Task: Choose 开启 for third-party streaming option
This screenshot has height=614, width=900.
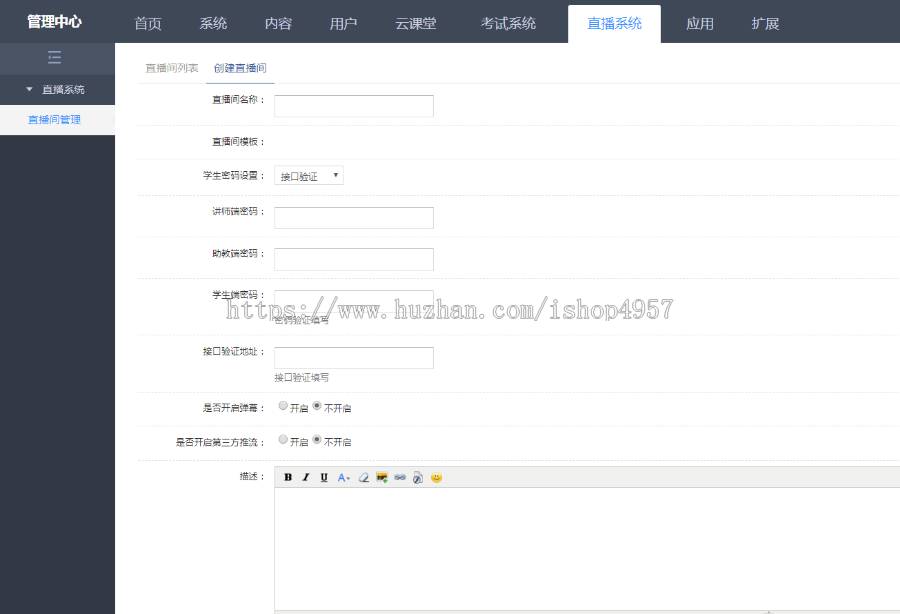Action: click(x=284, y=440)
